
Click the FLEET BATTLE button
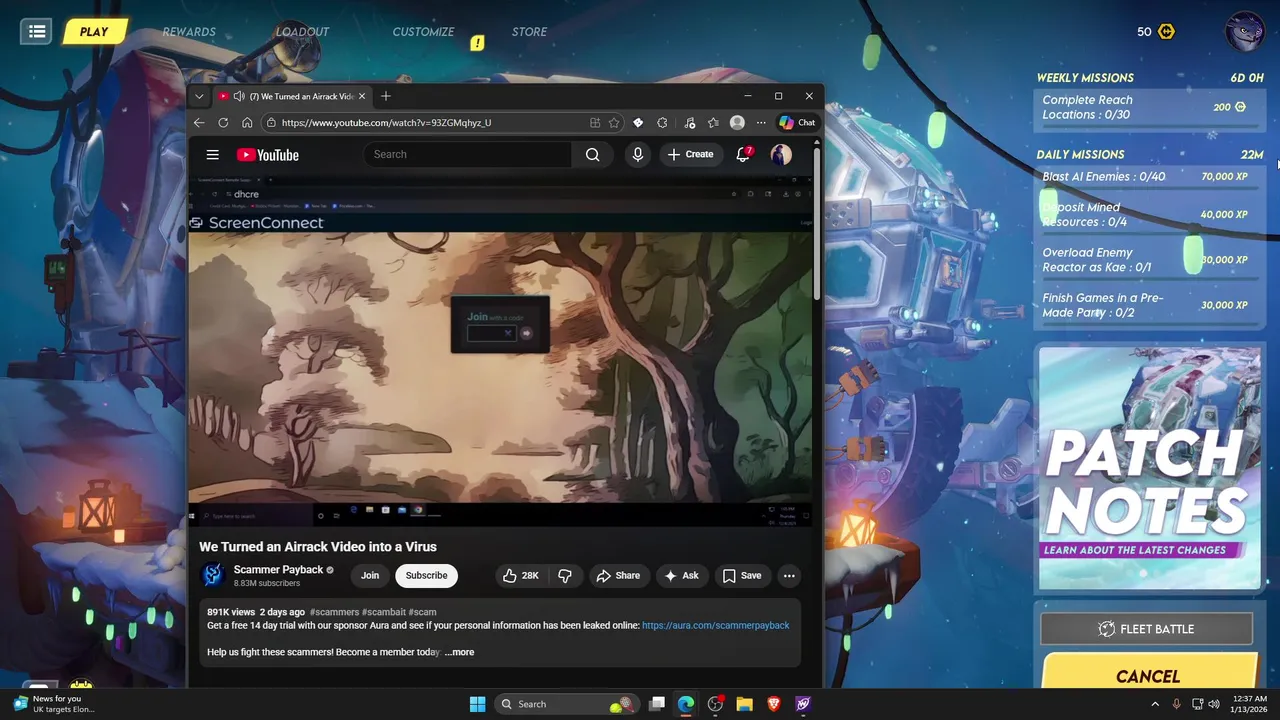click(x=1146, y=629)
